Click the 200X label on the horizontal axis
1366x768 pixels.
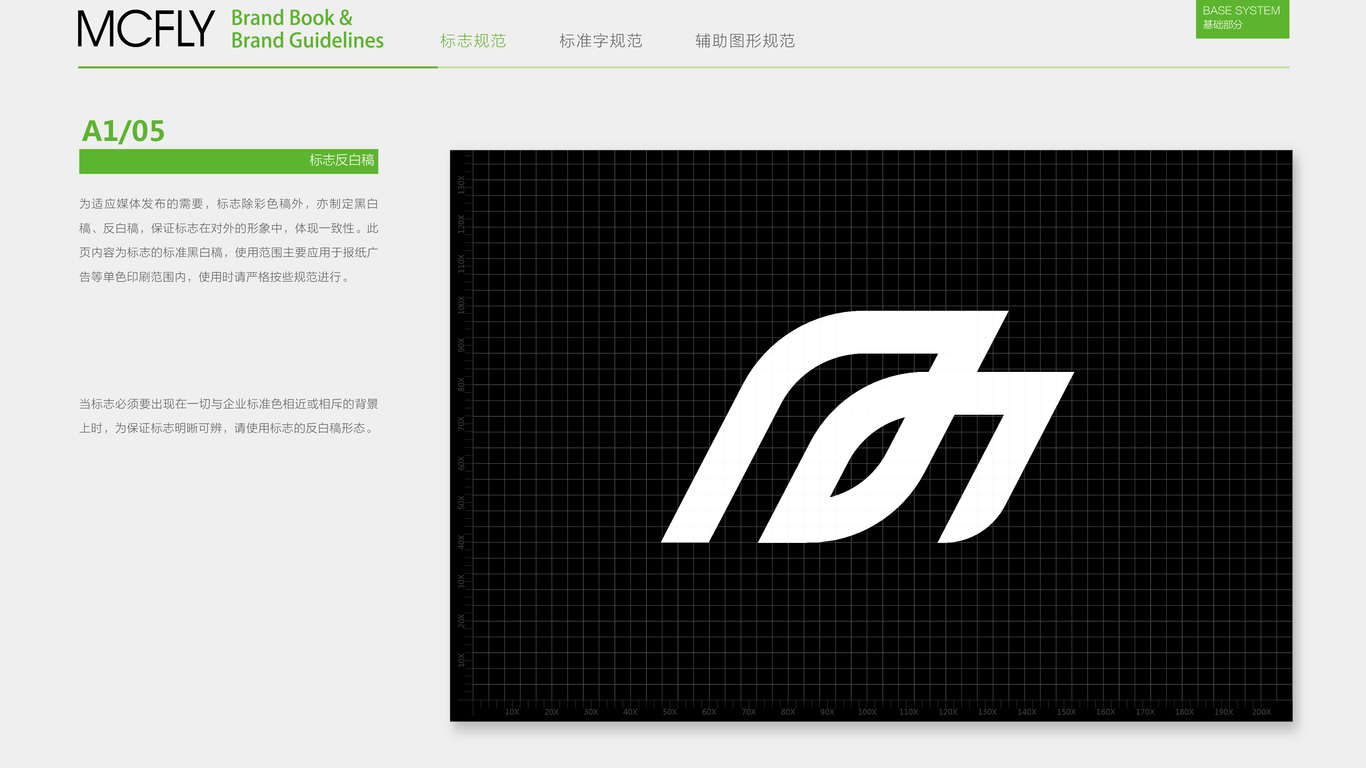click(x=1262, y=712)
